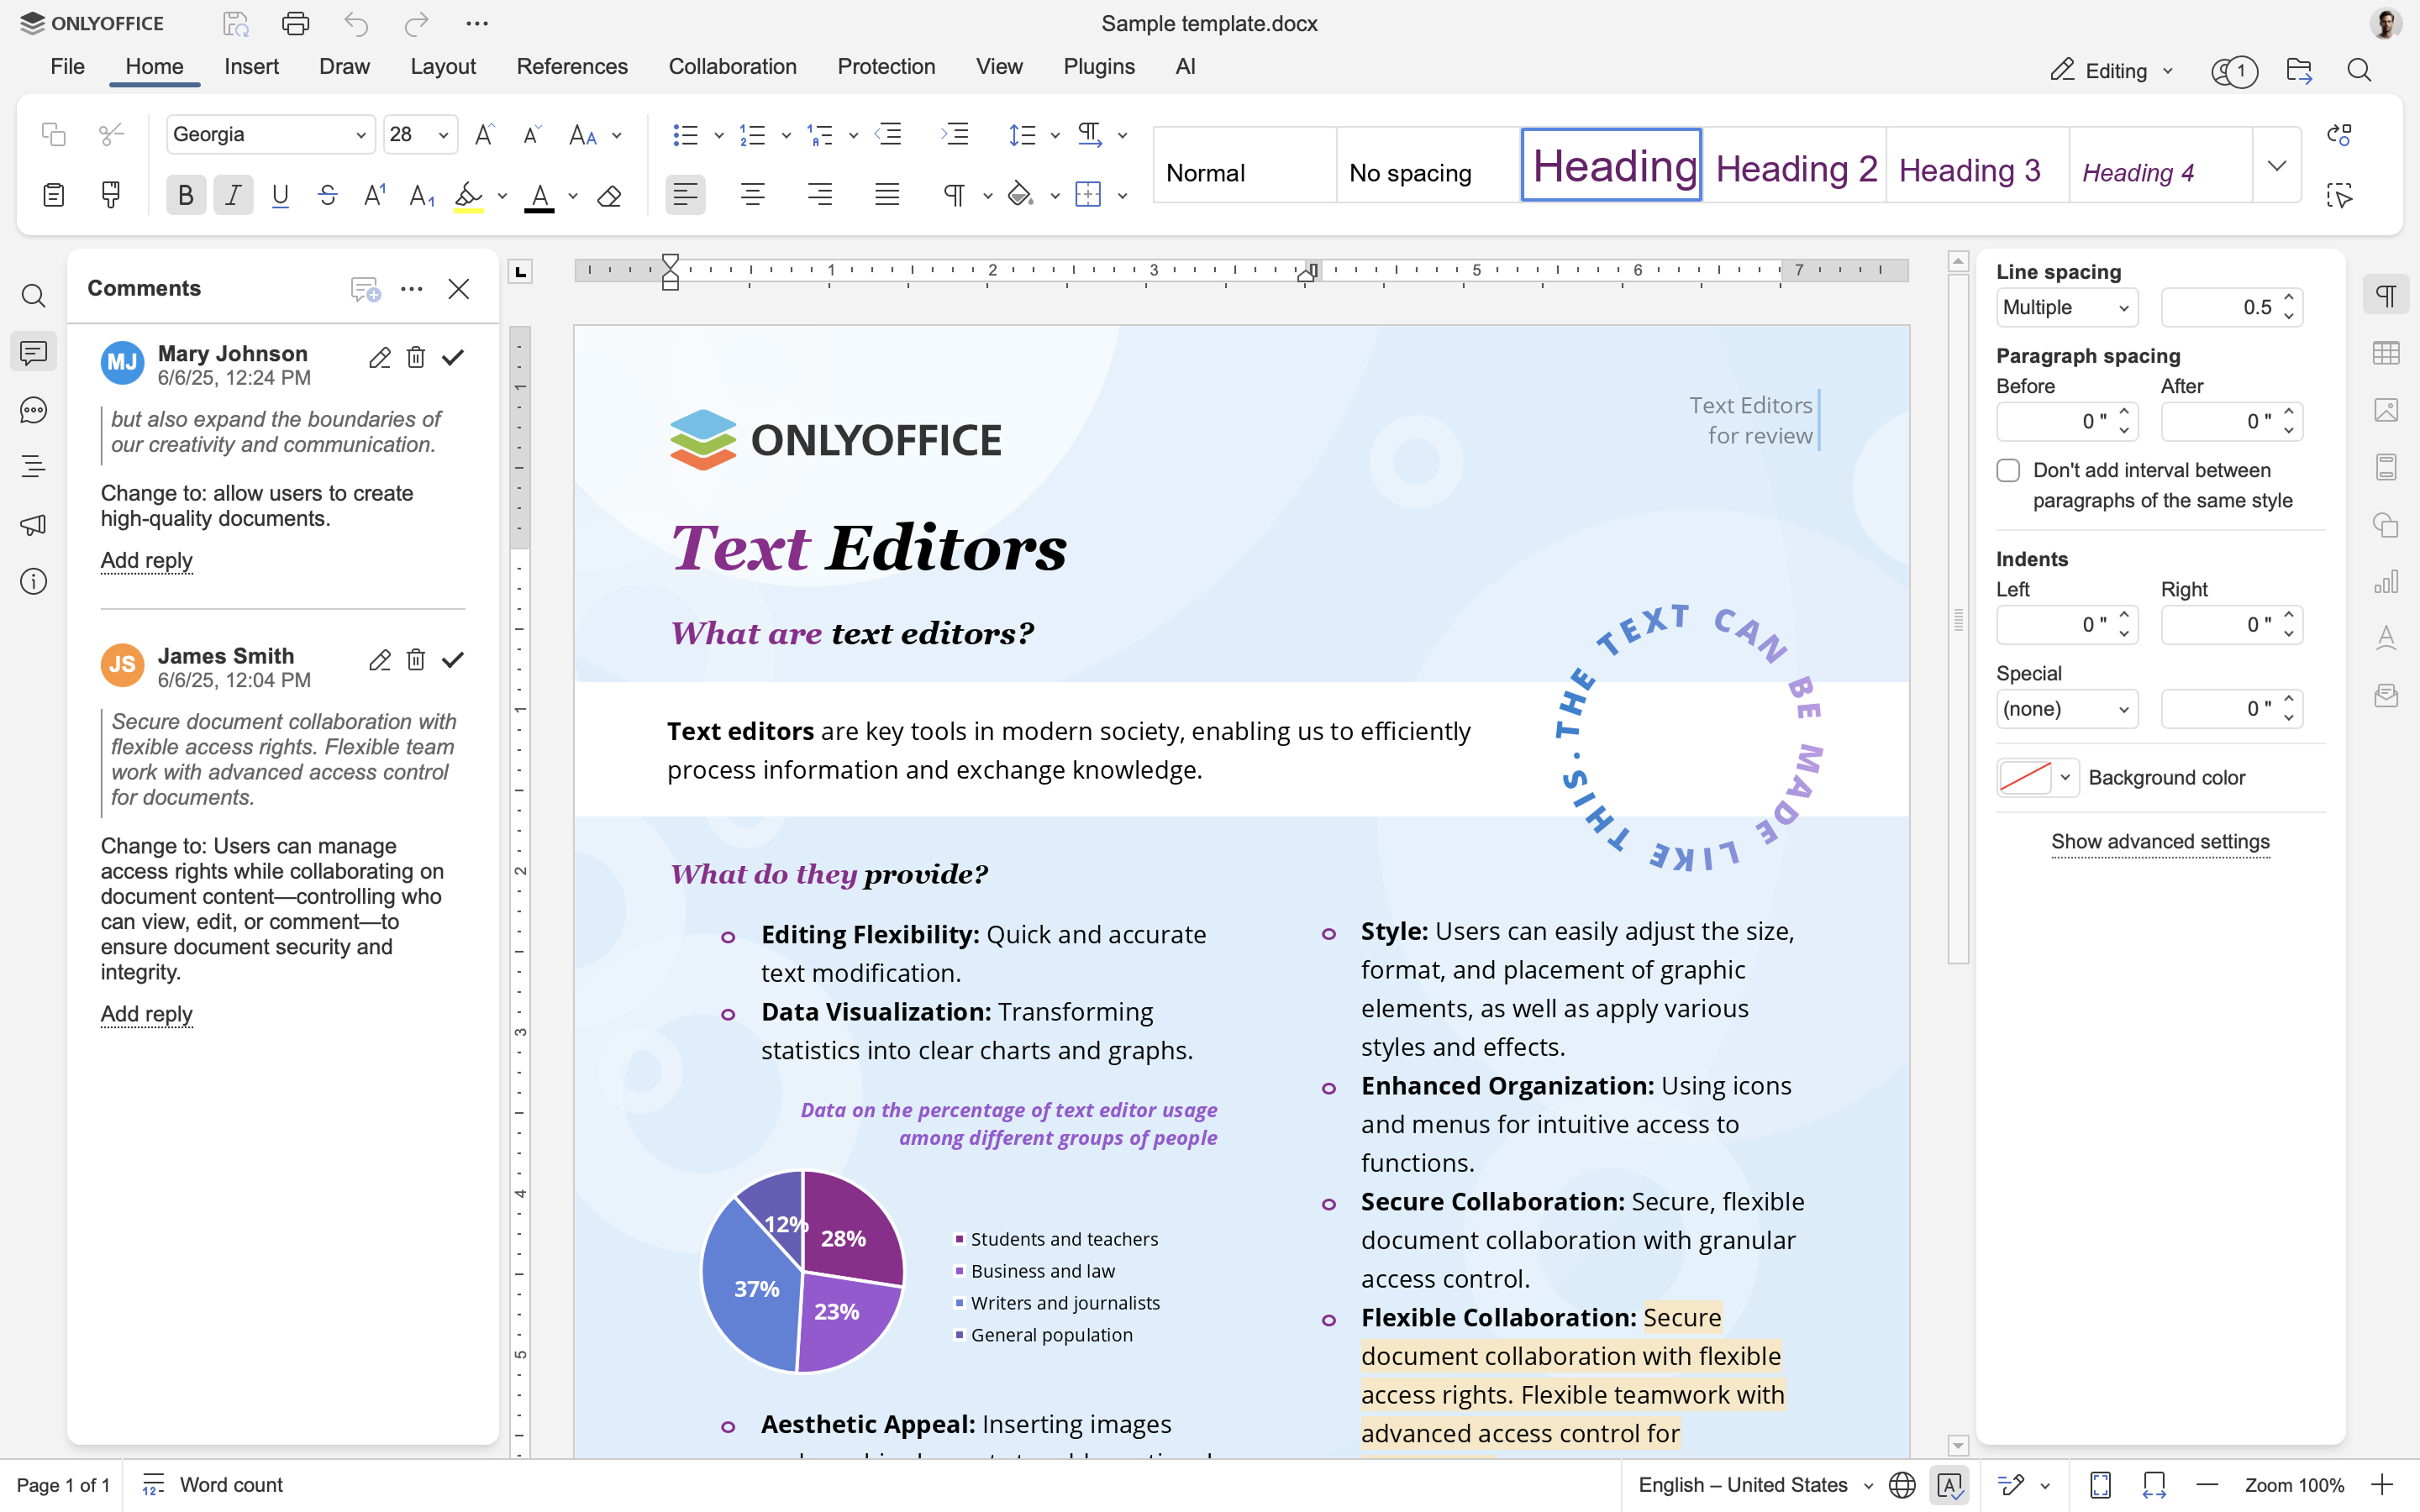Open Chart settings in right sidebar

click(x=2386, y=581)
